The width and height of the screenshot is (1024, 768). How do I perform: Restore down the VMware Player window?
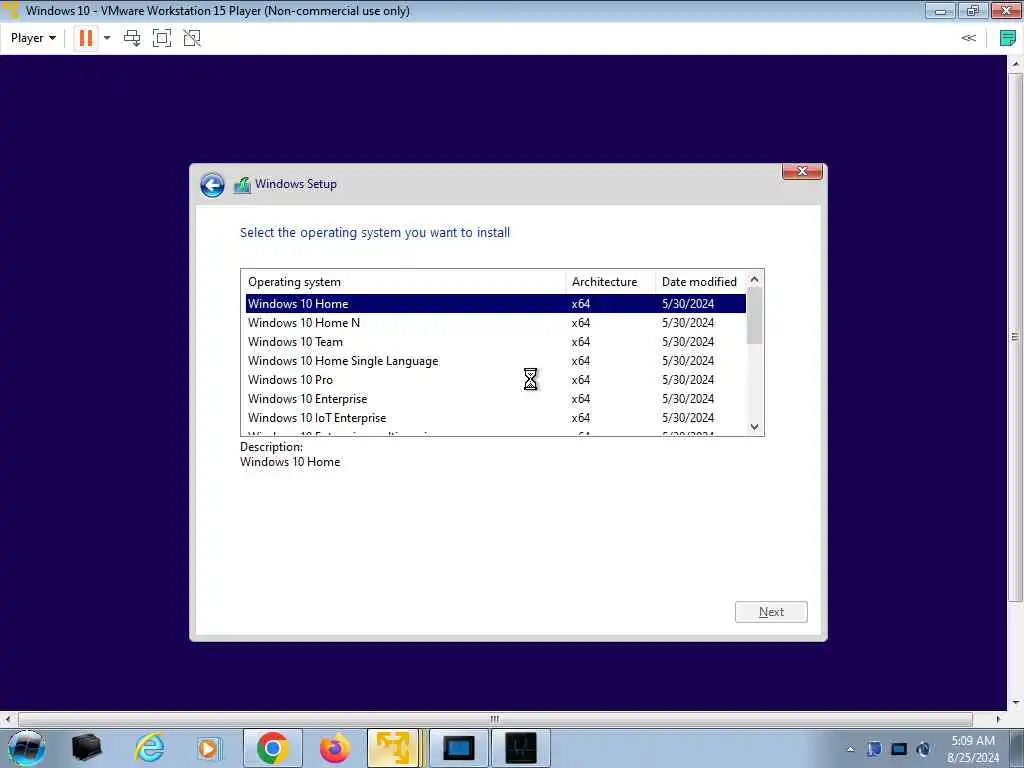click(x=973, y=10)
